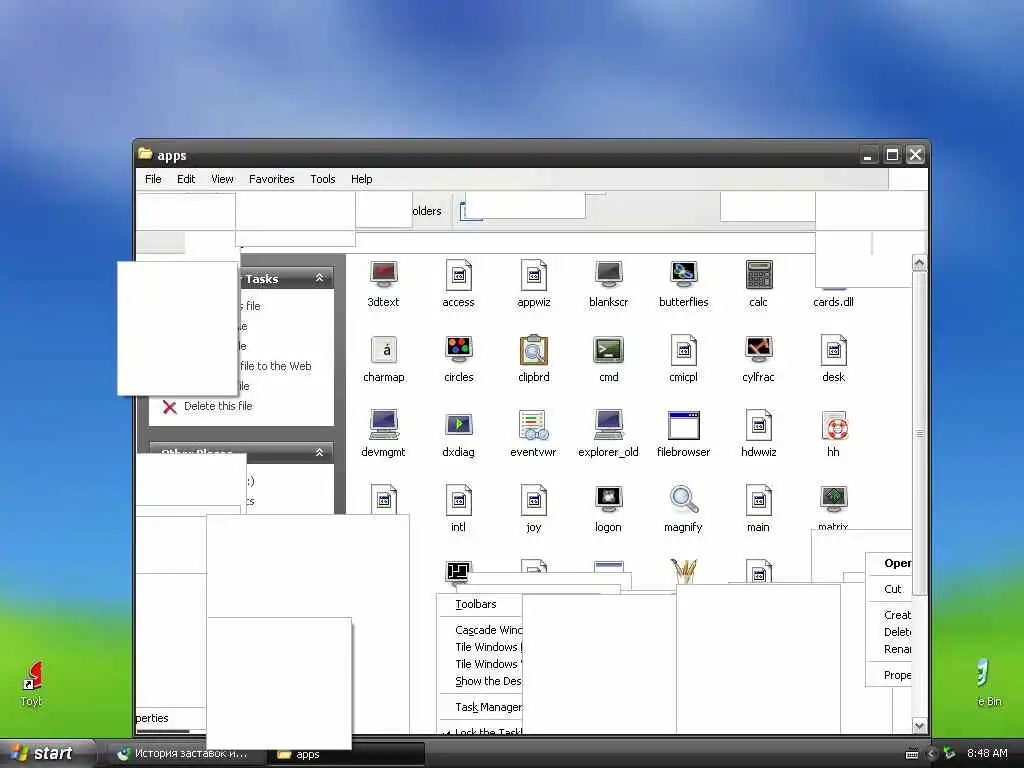Open the Help menu
The width and height of the screenshot is (1024, 768).
tap(361, 179)
